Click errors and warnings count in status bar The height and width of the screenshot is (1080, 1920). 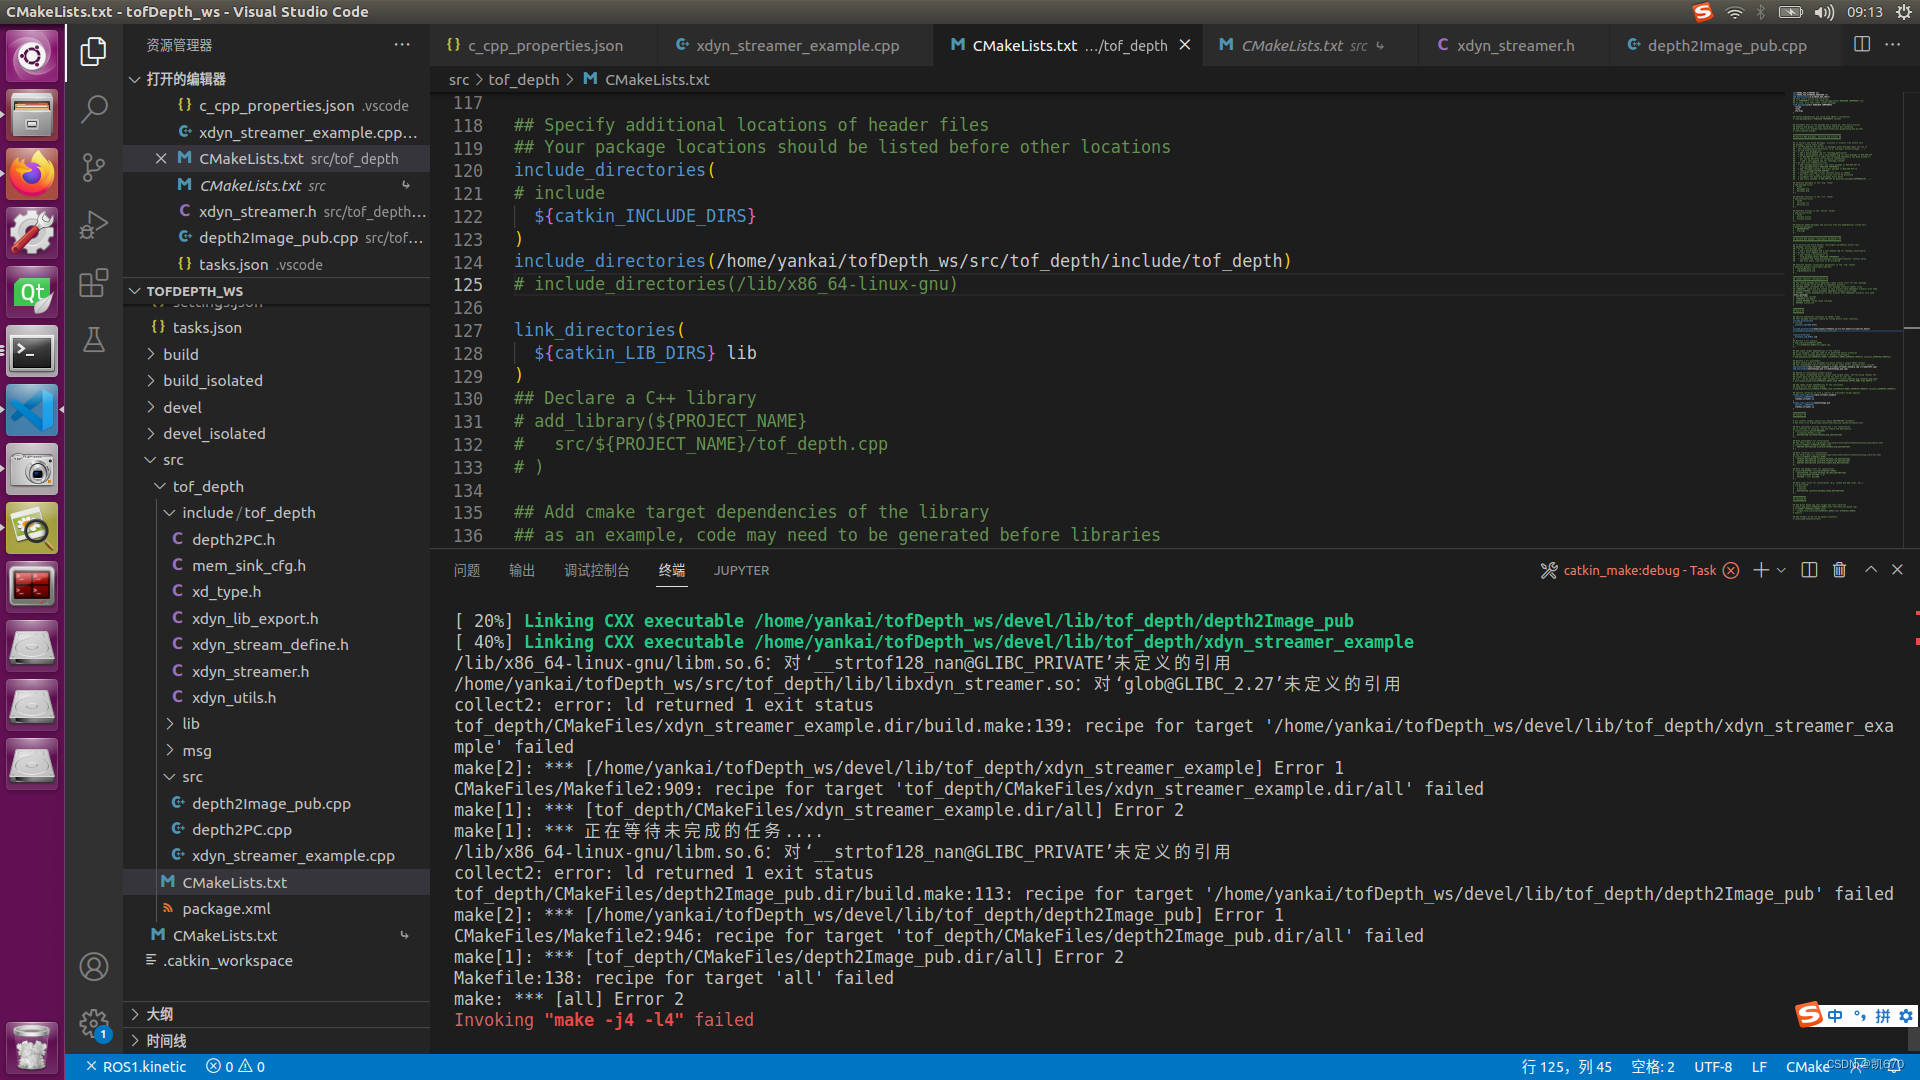pos(236,1067)
